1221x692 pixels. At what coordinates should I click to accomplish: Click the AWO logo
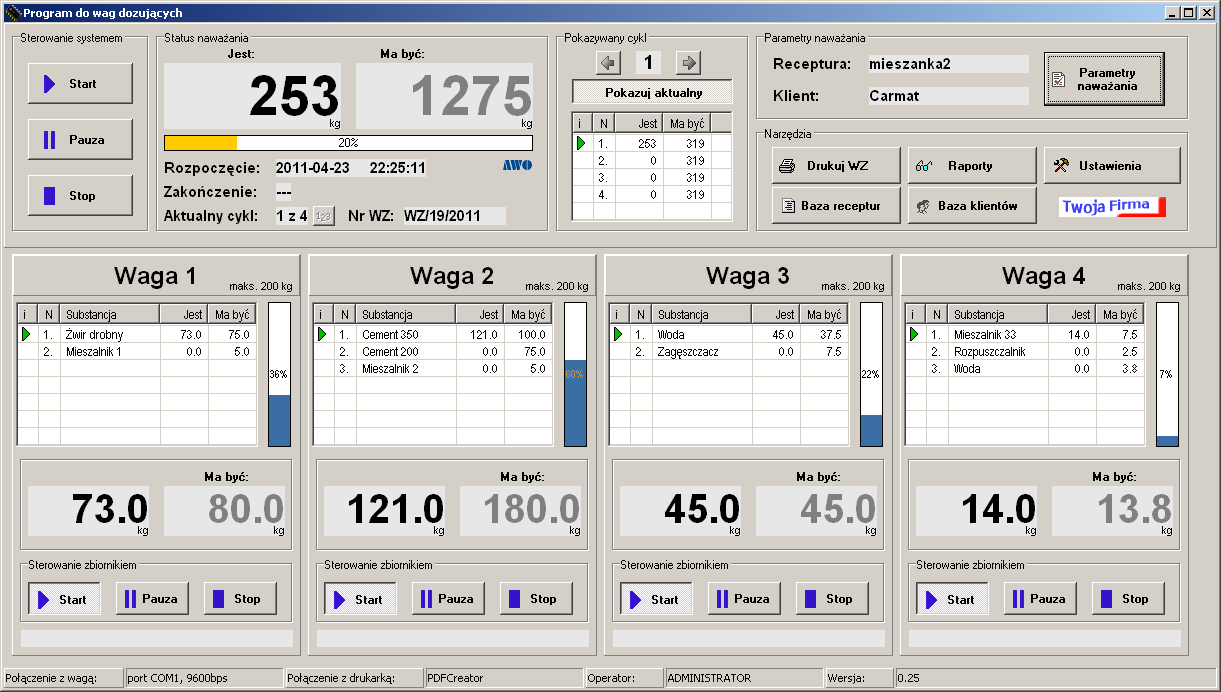pos(517,166)
